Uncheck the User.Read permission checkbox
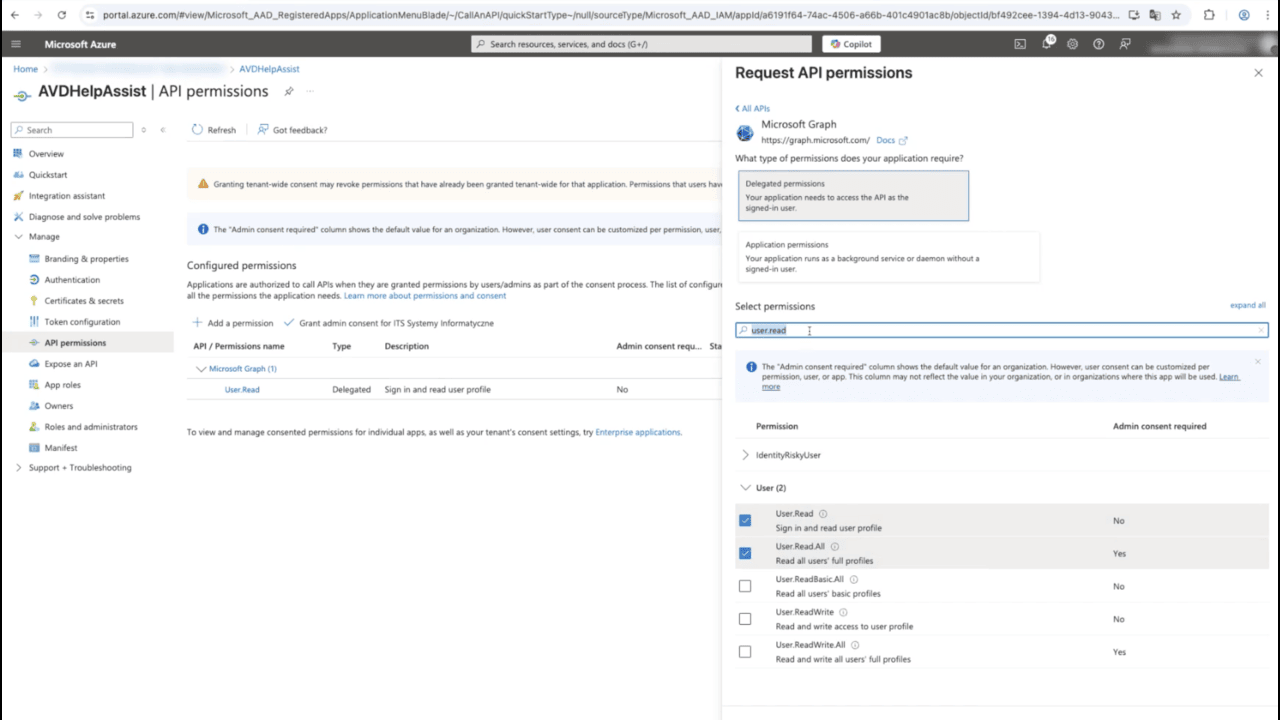 745,520
